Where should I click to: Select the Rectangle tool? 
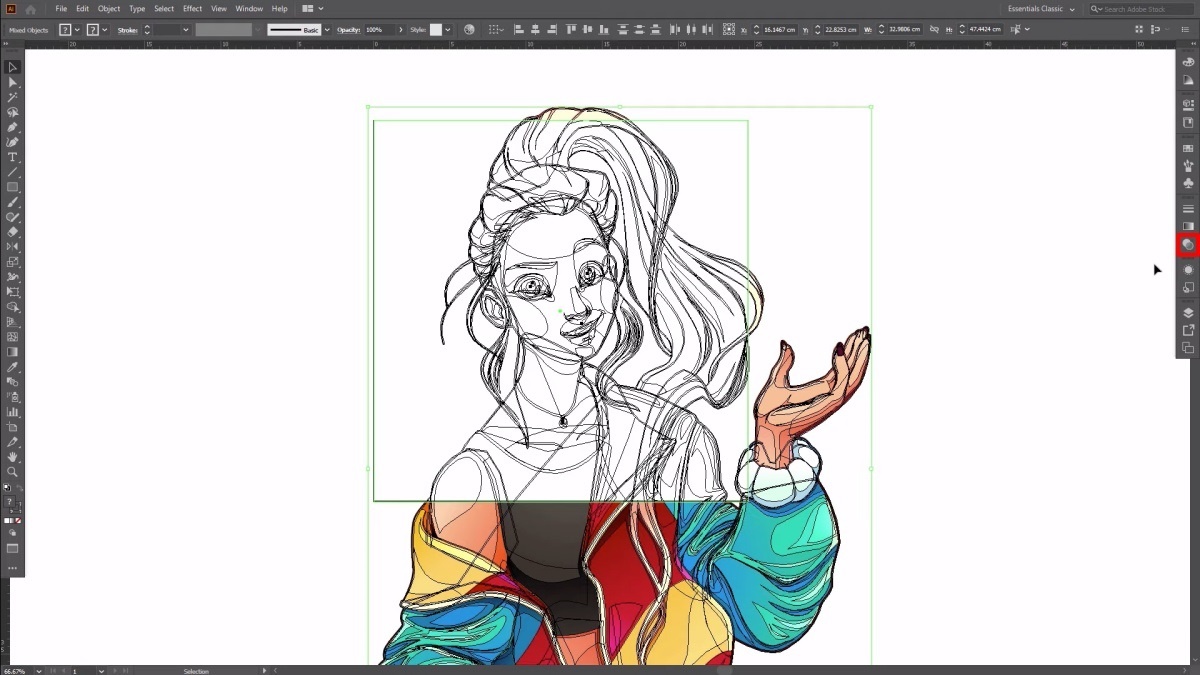[x=13, y=187]
